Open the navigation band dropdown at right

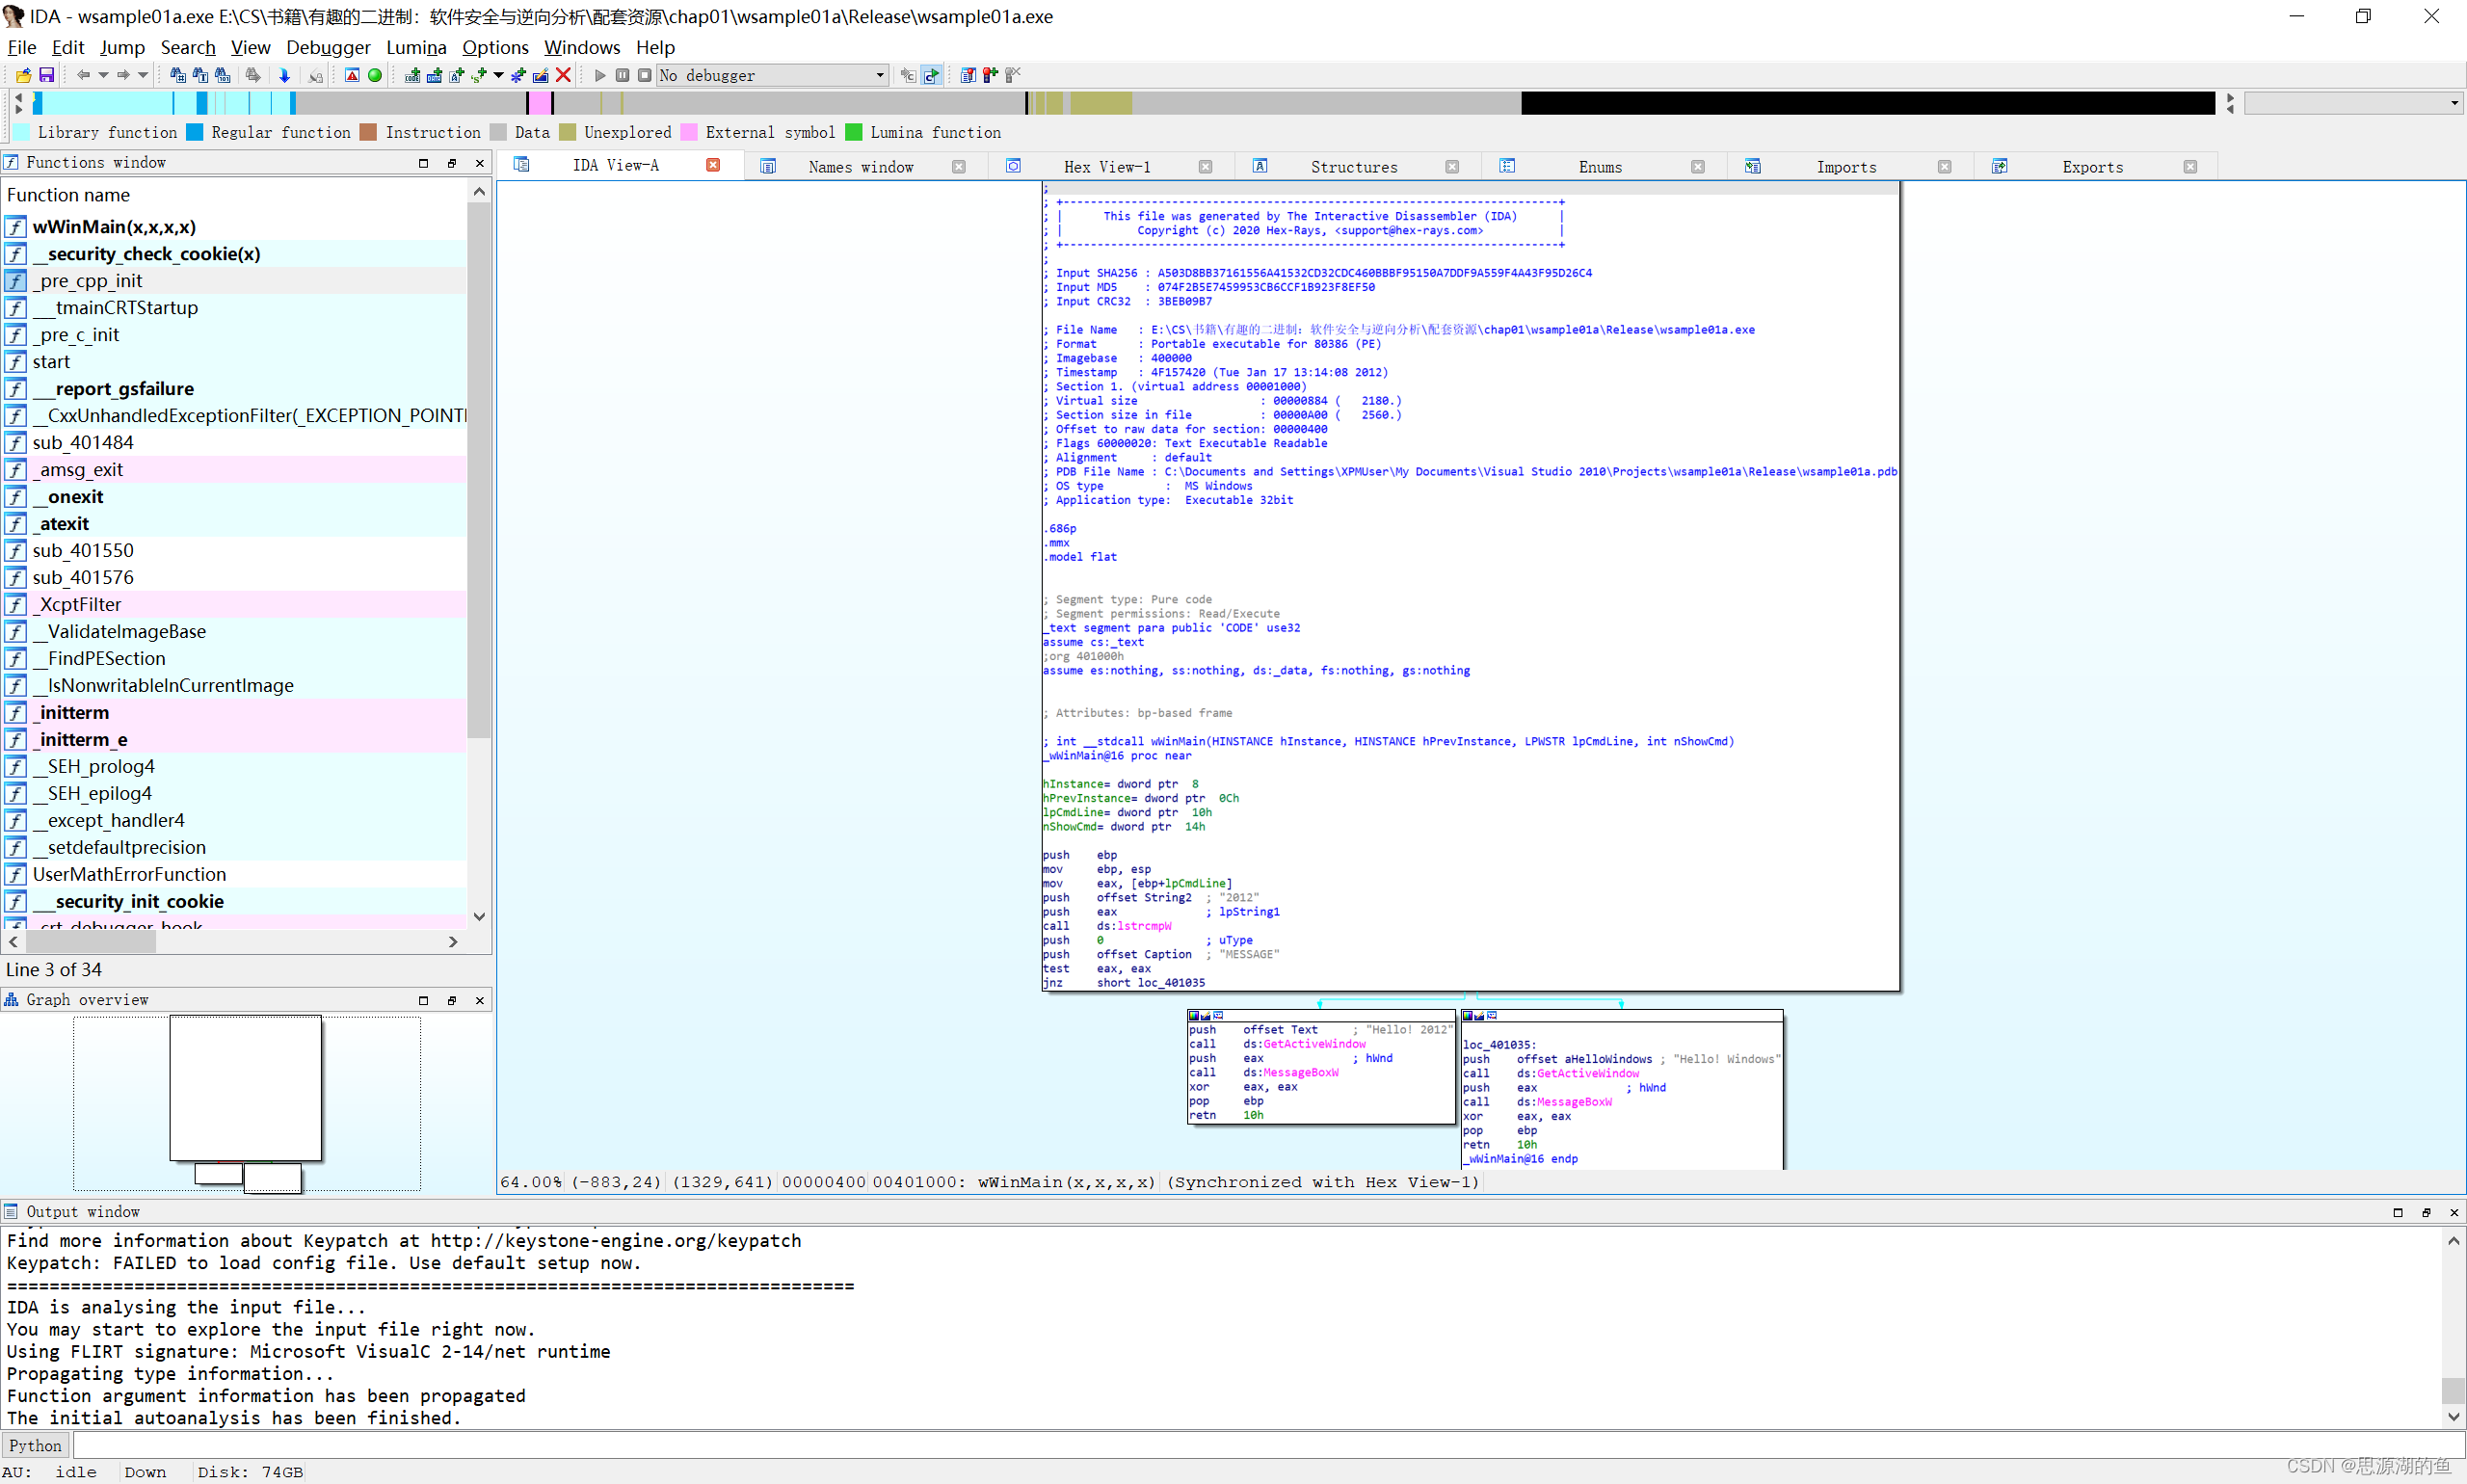click(x=2453, y=103)
